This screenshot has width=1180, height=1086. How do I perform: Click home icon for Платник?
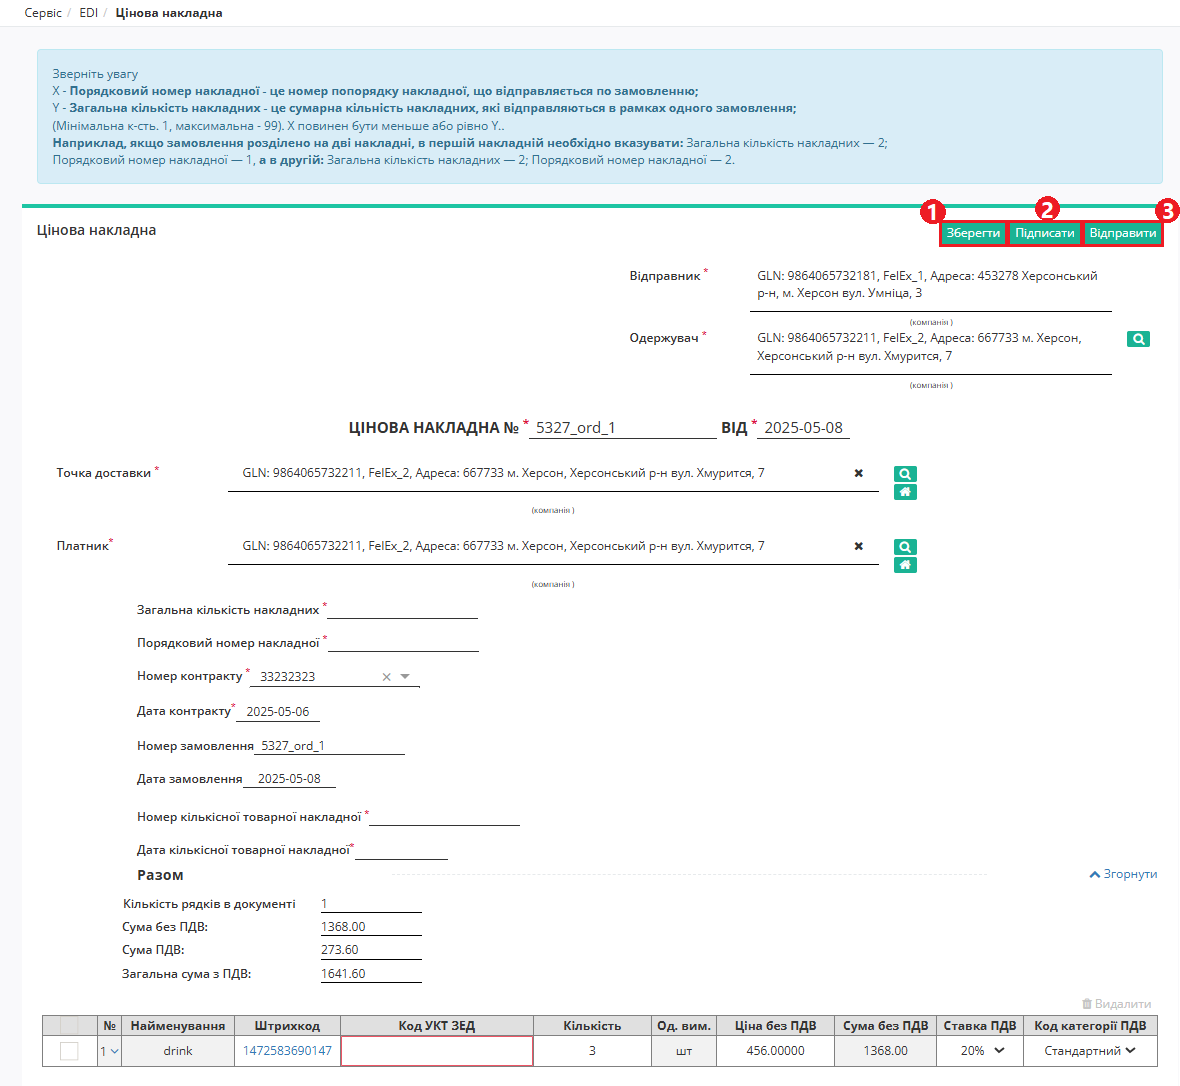pos(905,565)
